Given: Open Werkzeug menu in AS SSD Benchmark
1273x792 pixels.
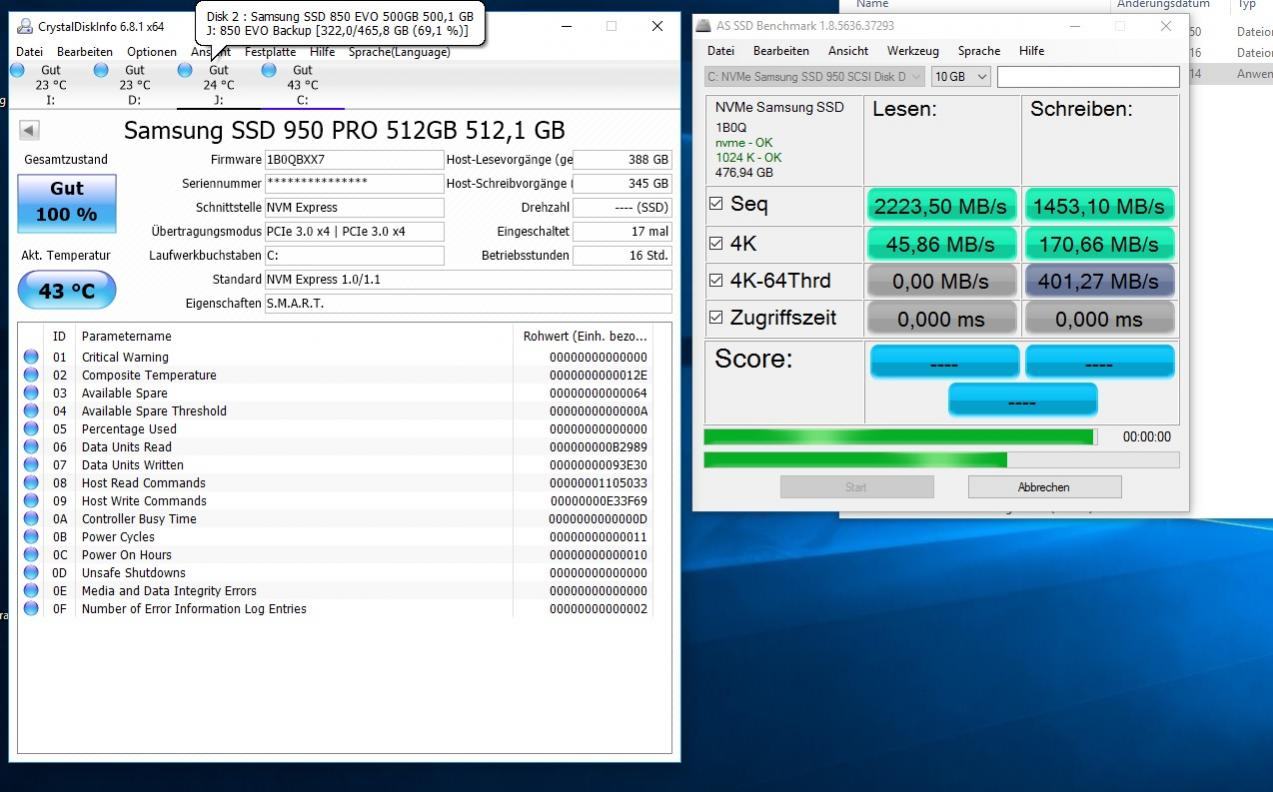Looking at the screenshot, I should pyautogui.click(x=913, y=51).
